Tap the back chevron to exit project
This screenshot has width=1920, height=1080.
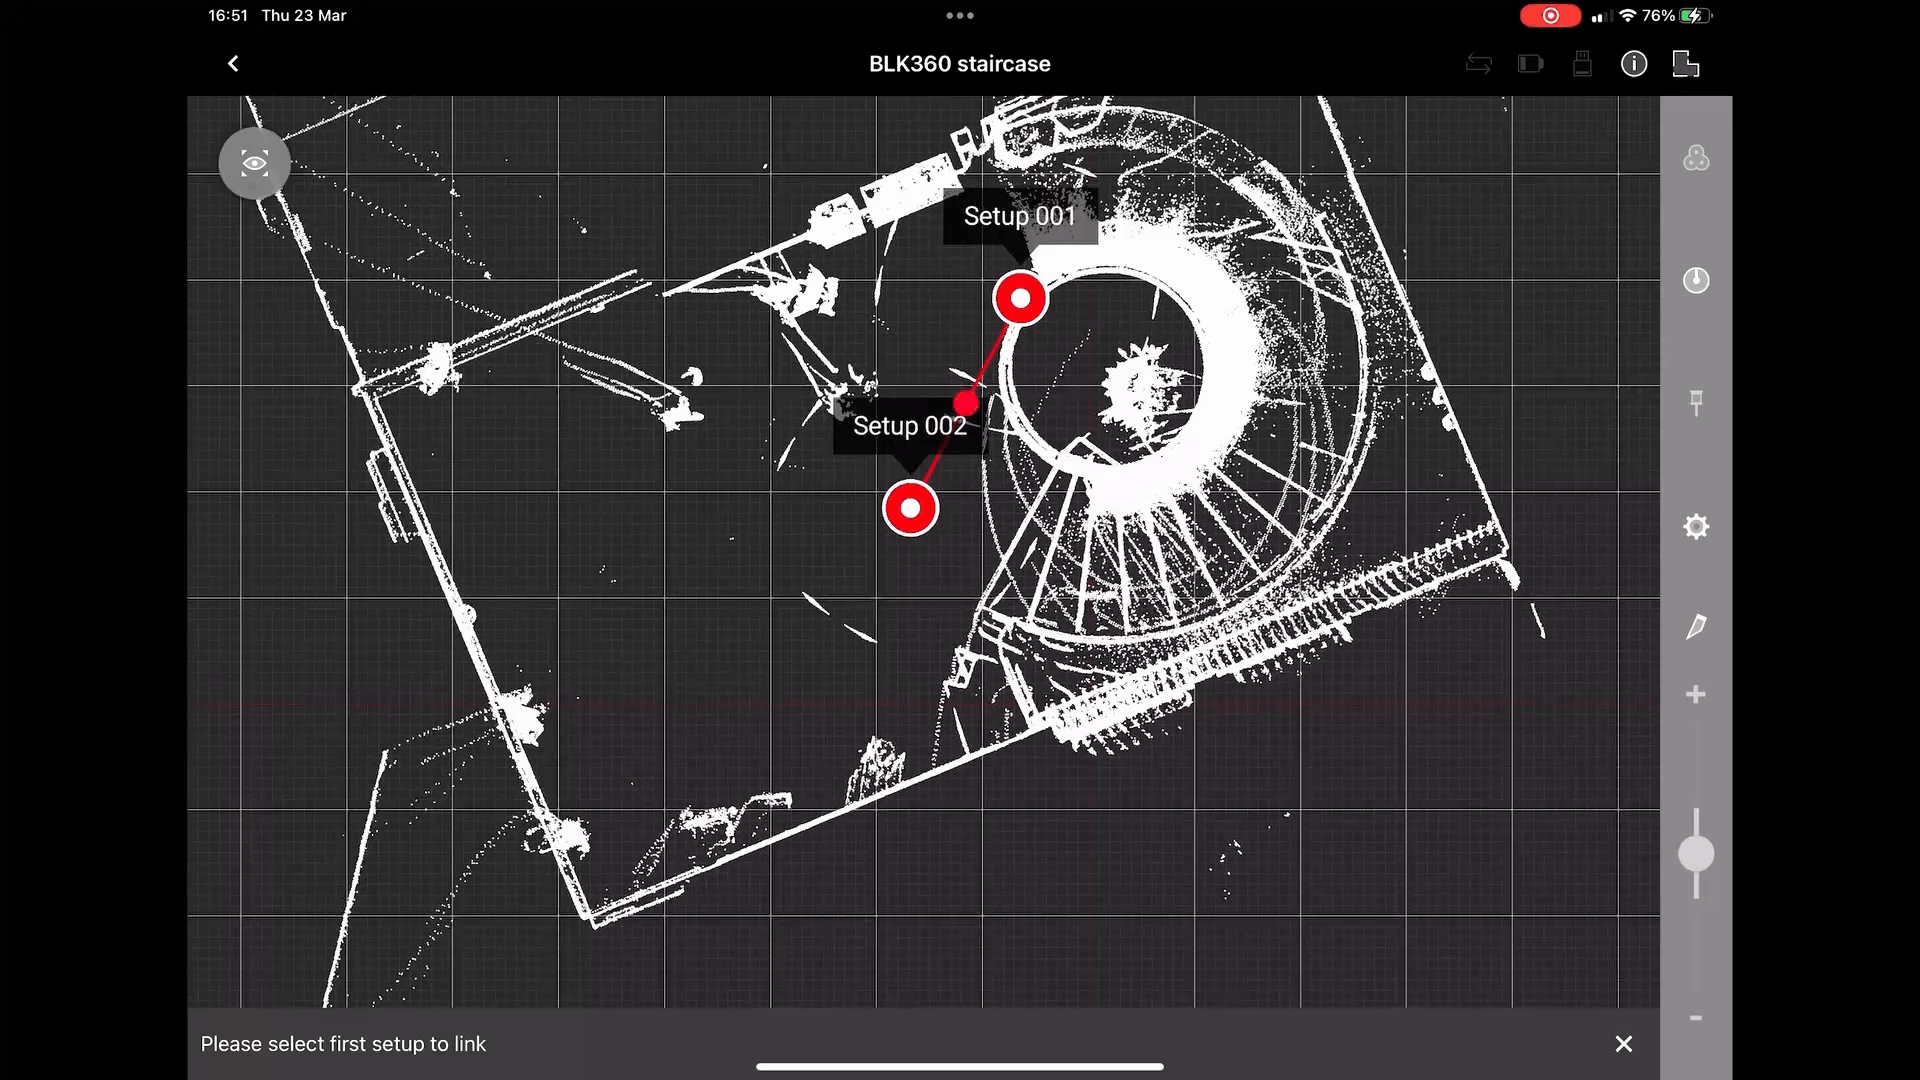232,63
